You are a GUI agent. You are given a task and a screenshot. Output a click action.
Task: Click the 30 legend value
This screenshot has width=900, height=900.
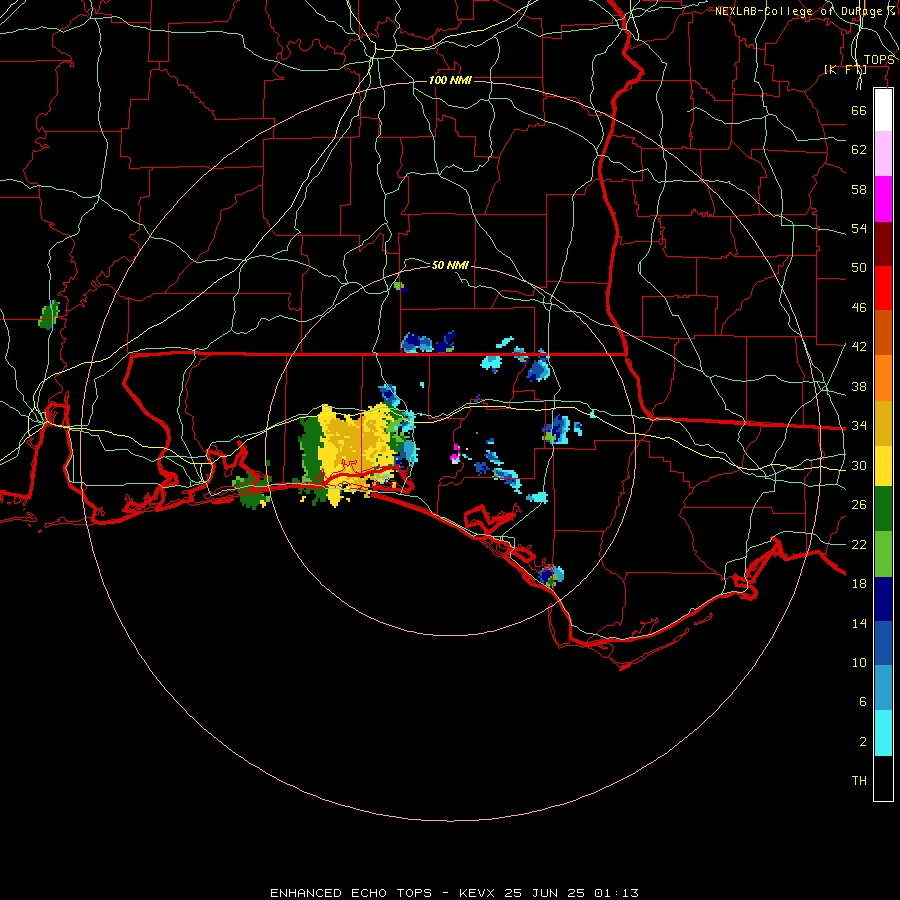[x=859, y=465]
